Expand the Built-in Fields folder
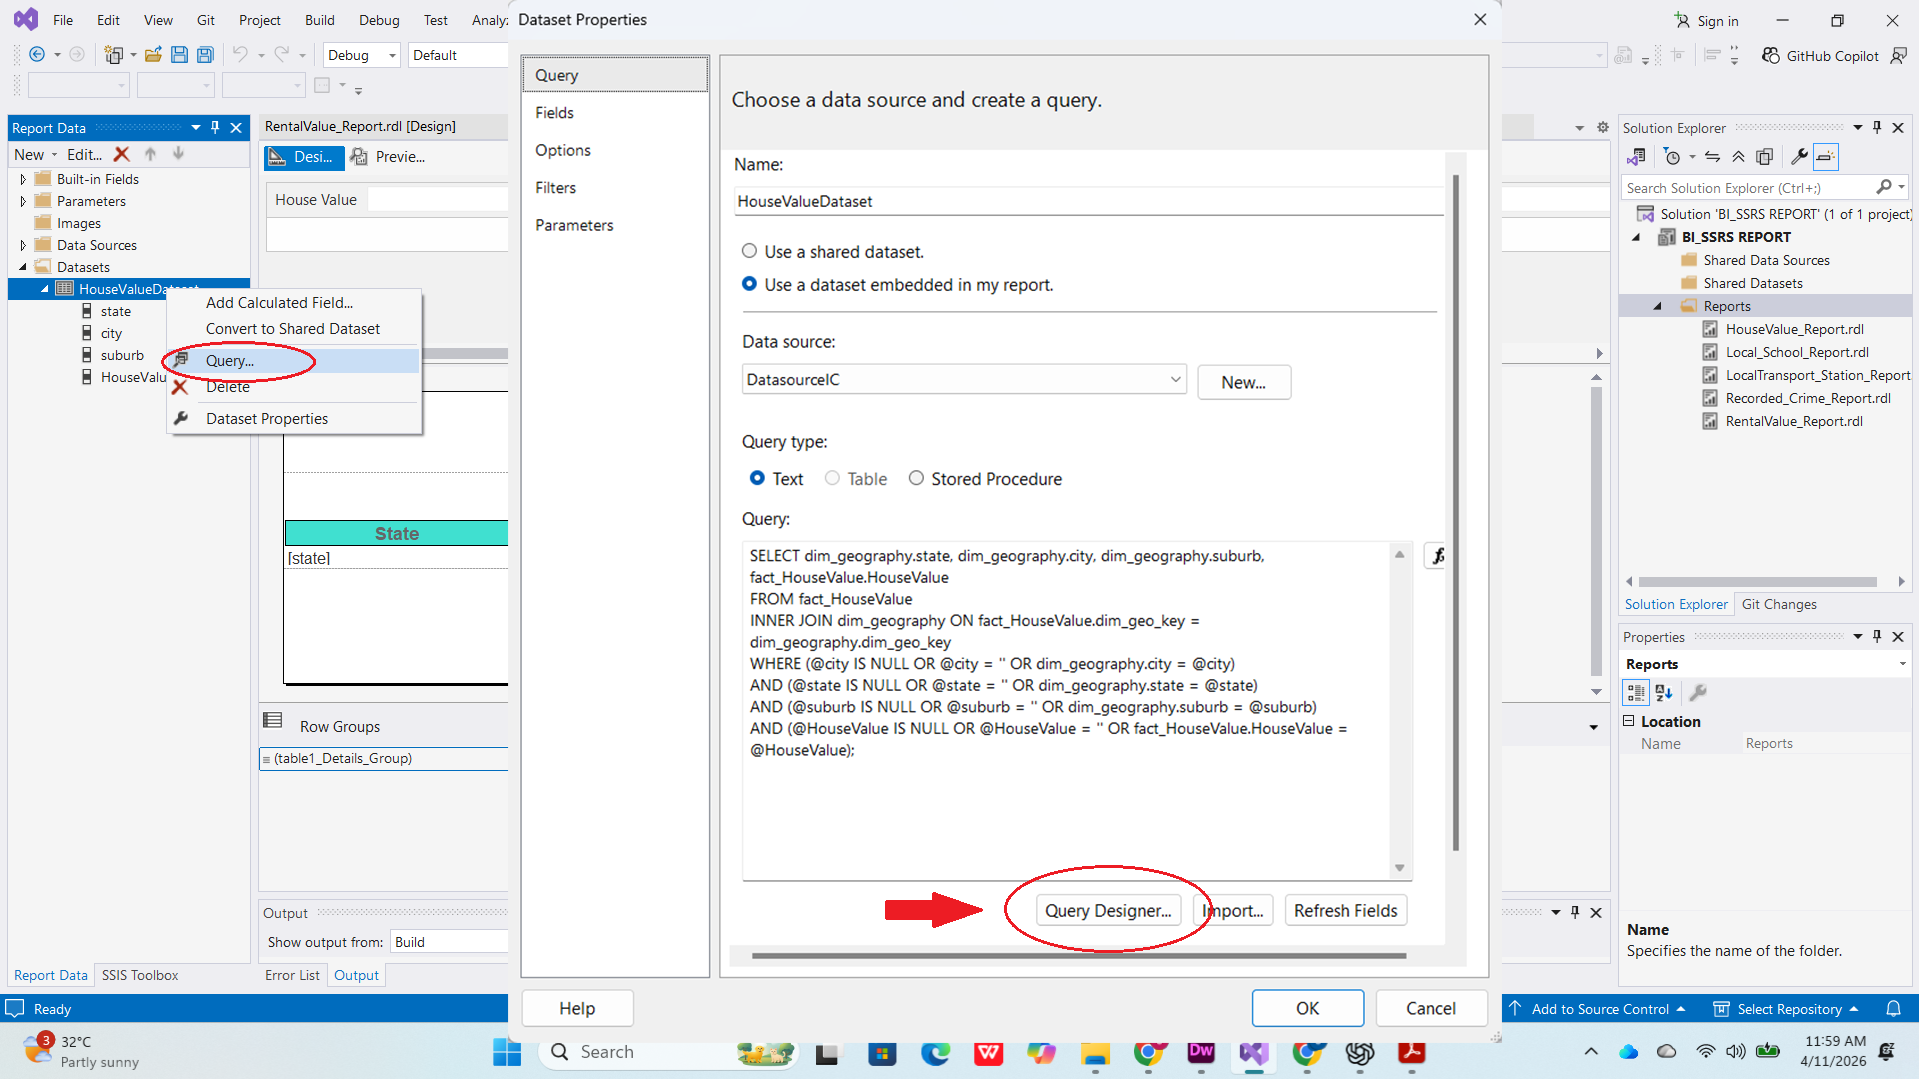This screenshot has width=1919, height=1079. pyautogui.click(x=23, y=179)
